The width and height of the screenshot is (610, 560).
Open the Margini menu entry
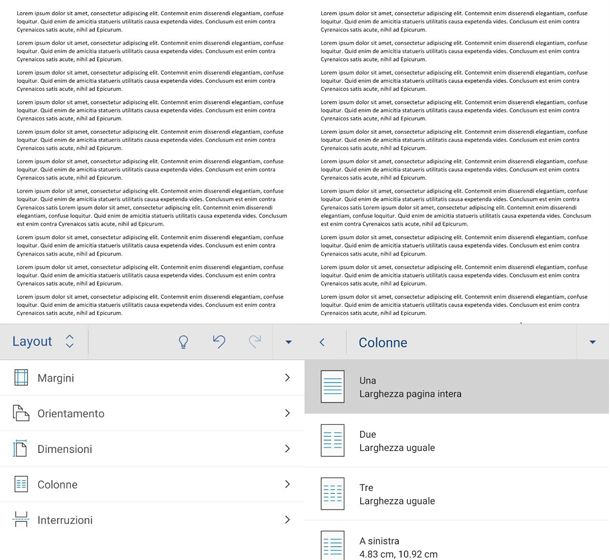pyautogui.click(x=152, y=378)
